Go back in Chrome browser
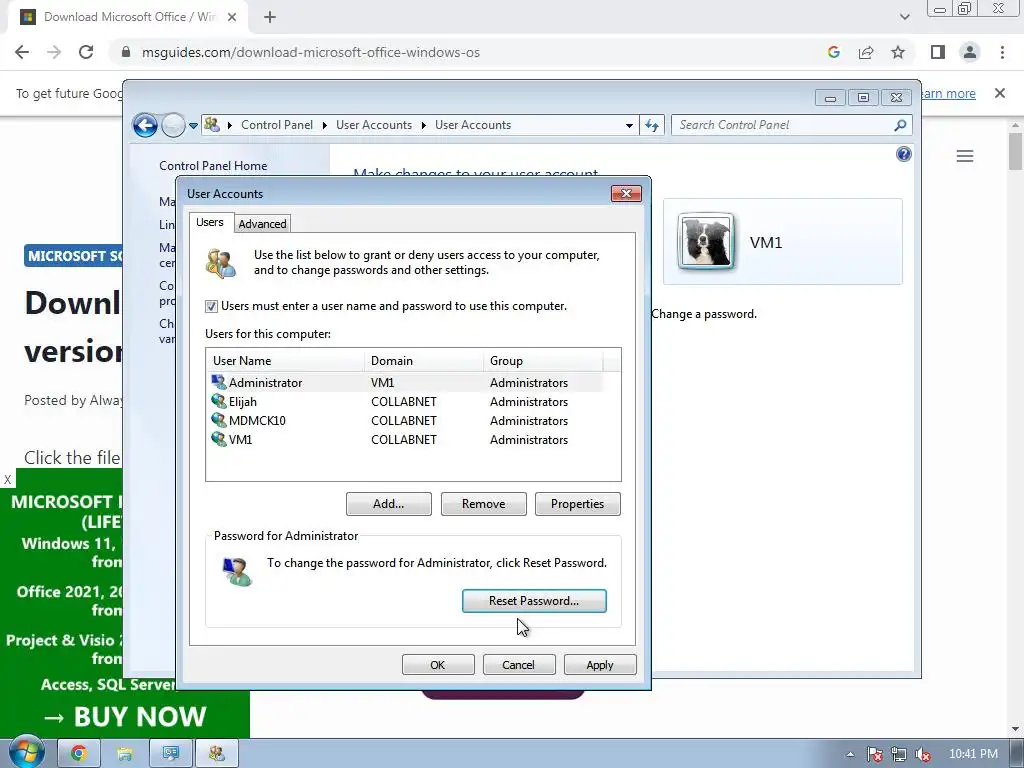The image size is (1024, 768). click(x=22, y=52)
